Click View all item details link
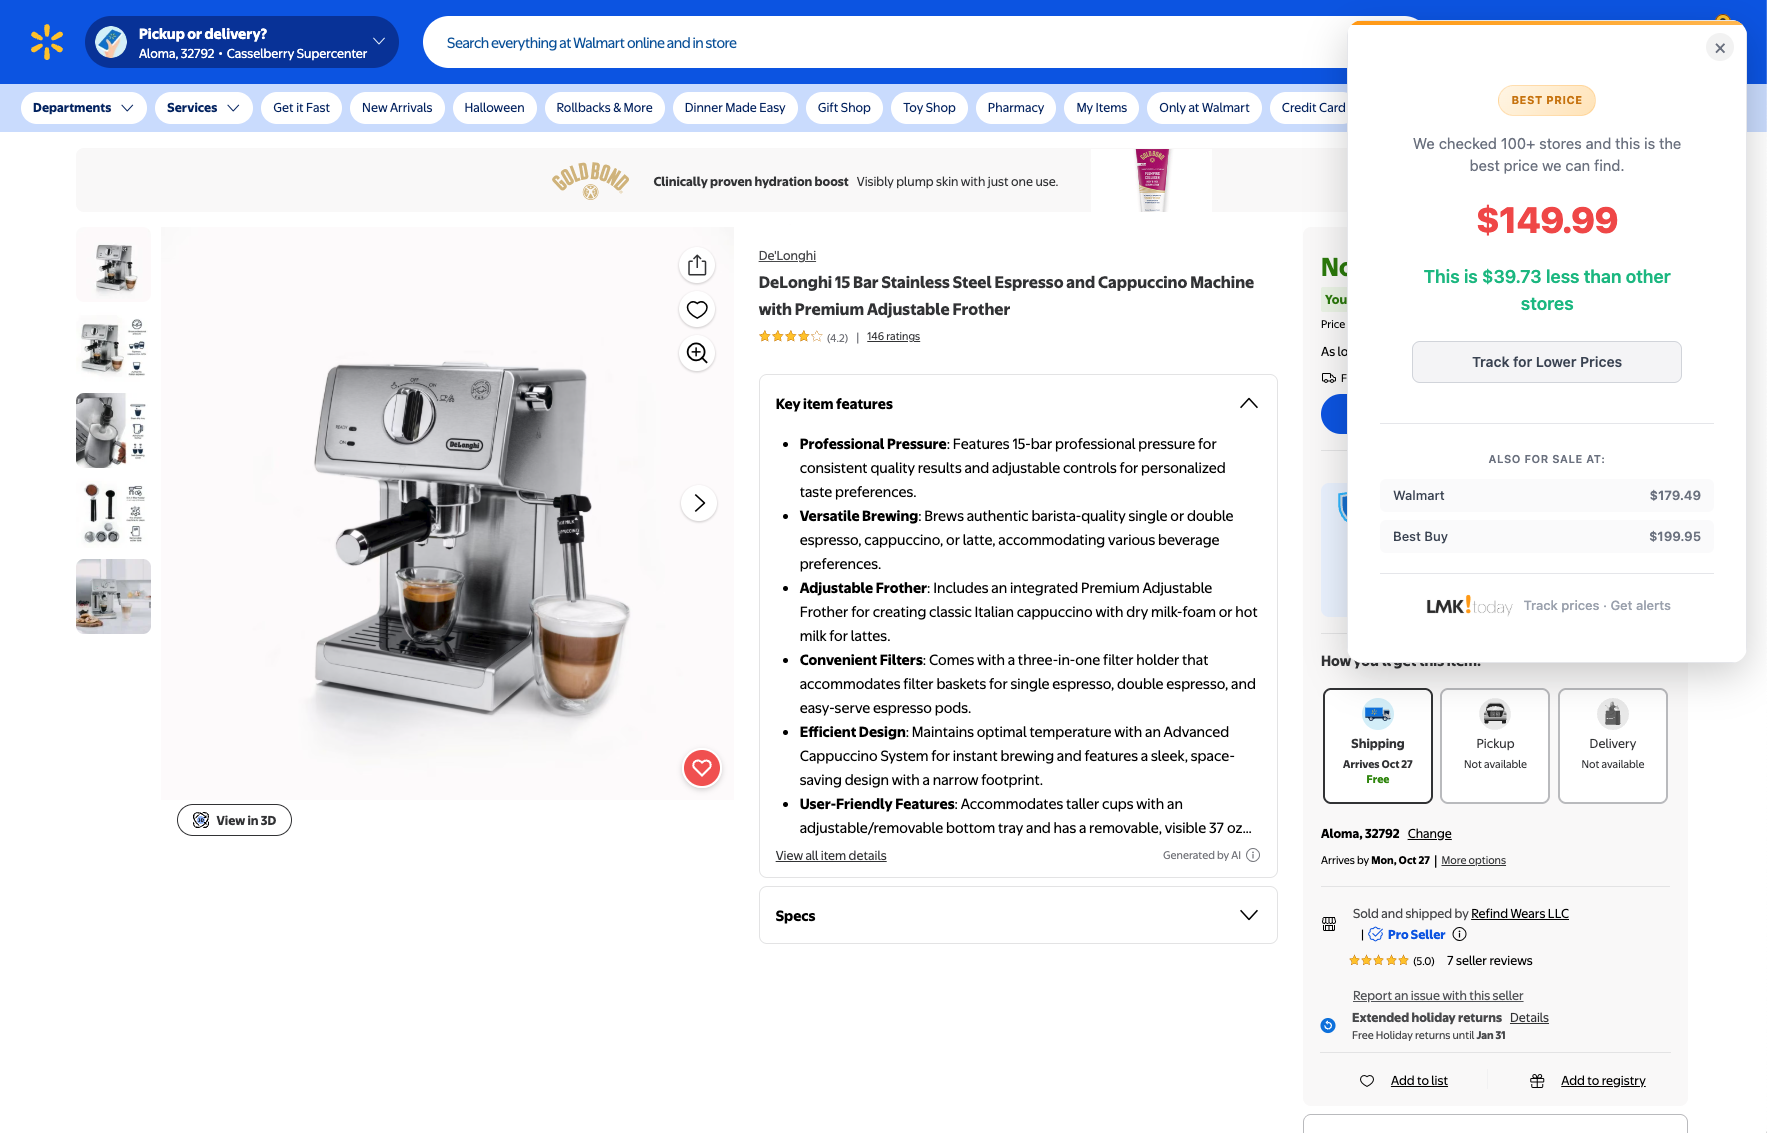Viewport: 1767px width, 1133px height. (x=831, y=856)
